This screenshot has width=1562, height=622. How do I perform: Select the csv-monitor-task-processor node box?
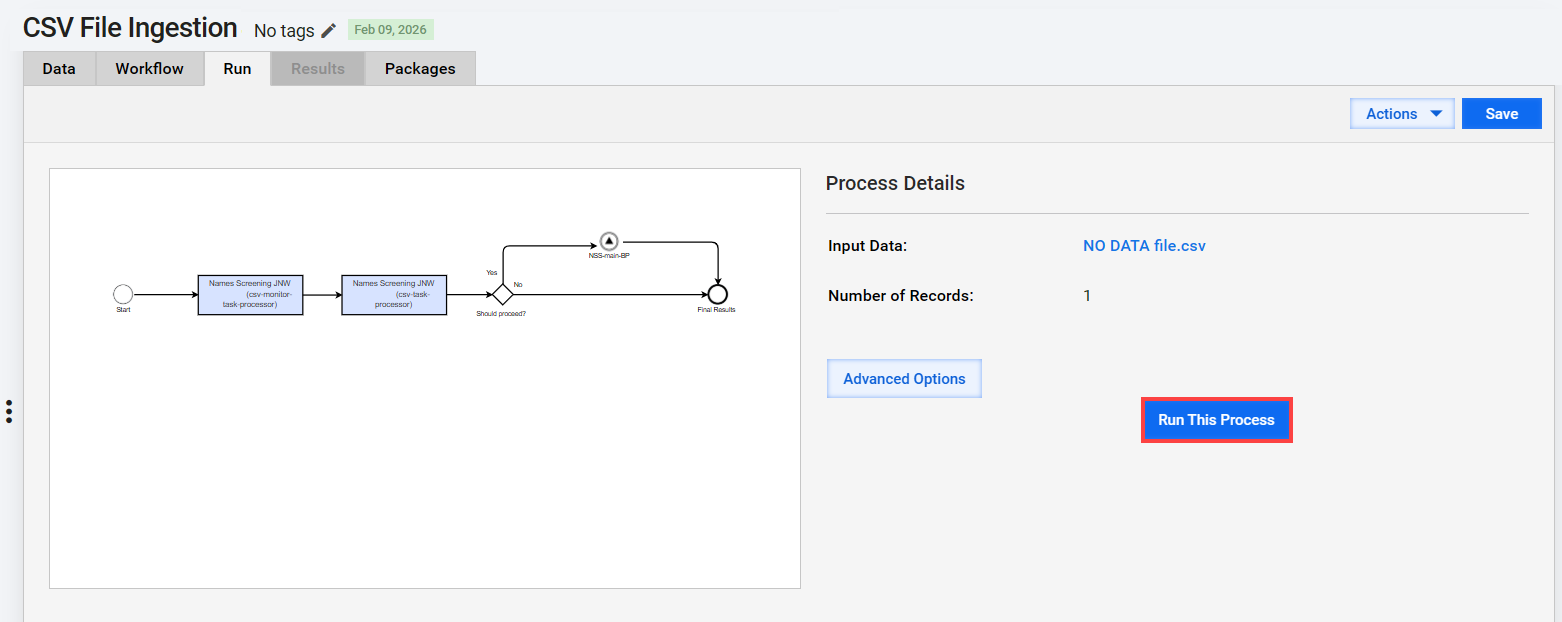(250, 294)
